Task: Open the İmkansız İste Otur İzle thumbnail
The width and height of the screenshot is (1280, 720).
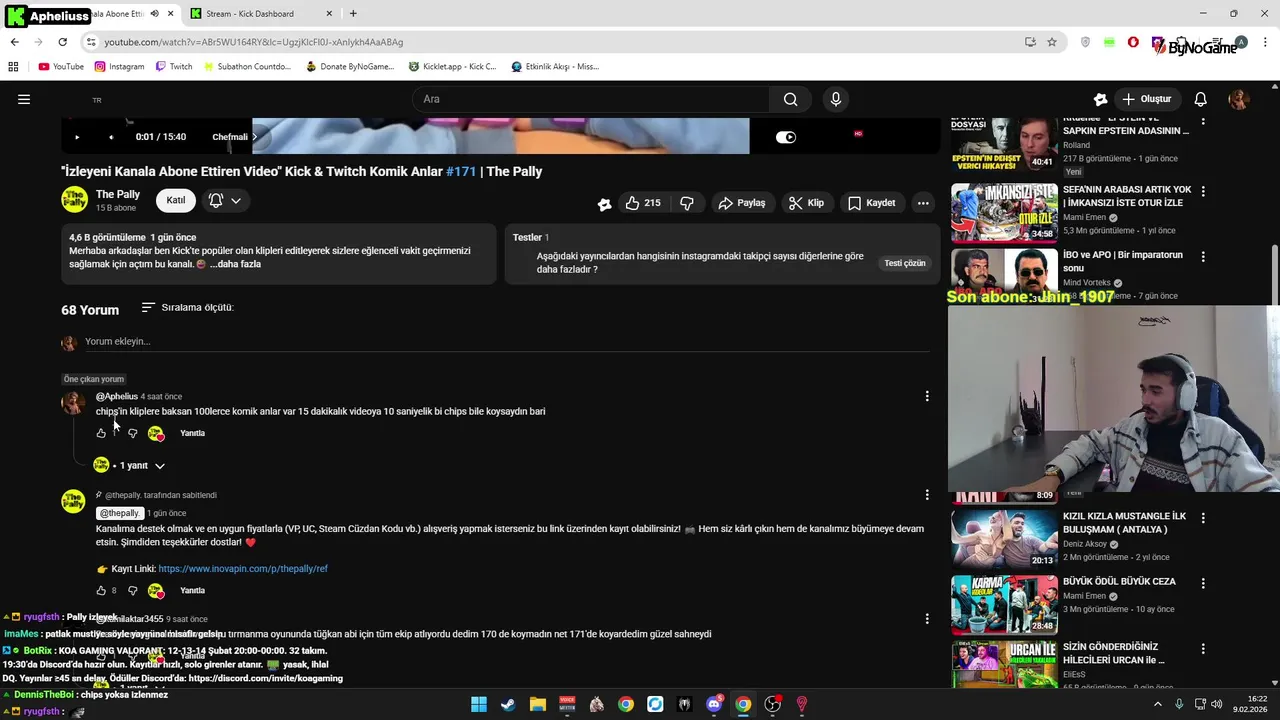Action: click(x=1003, y=212)
